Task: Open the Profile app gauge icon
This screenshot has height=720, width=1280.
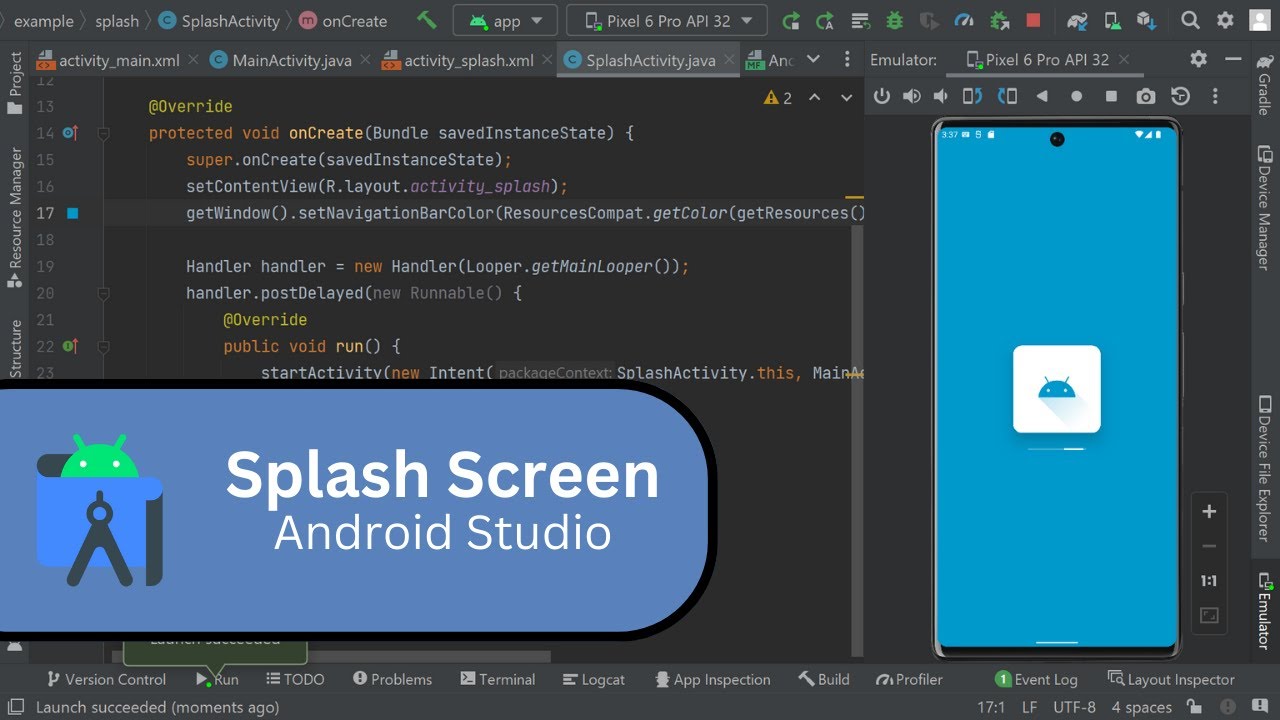Action: [964, 20]
